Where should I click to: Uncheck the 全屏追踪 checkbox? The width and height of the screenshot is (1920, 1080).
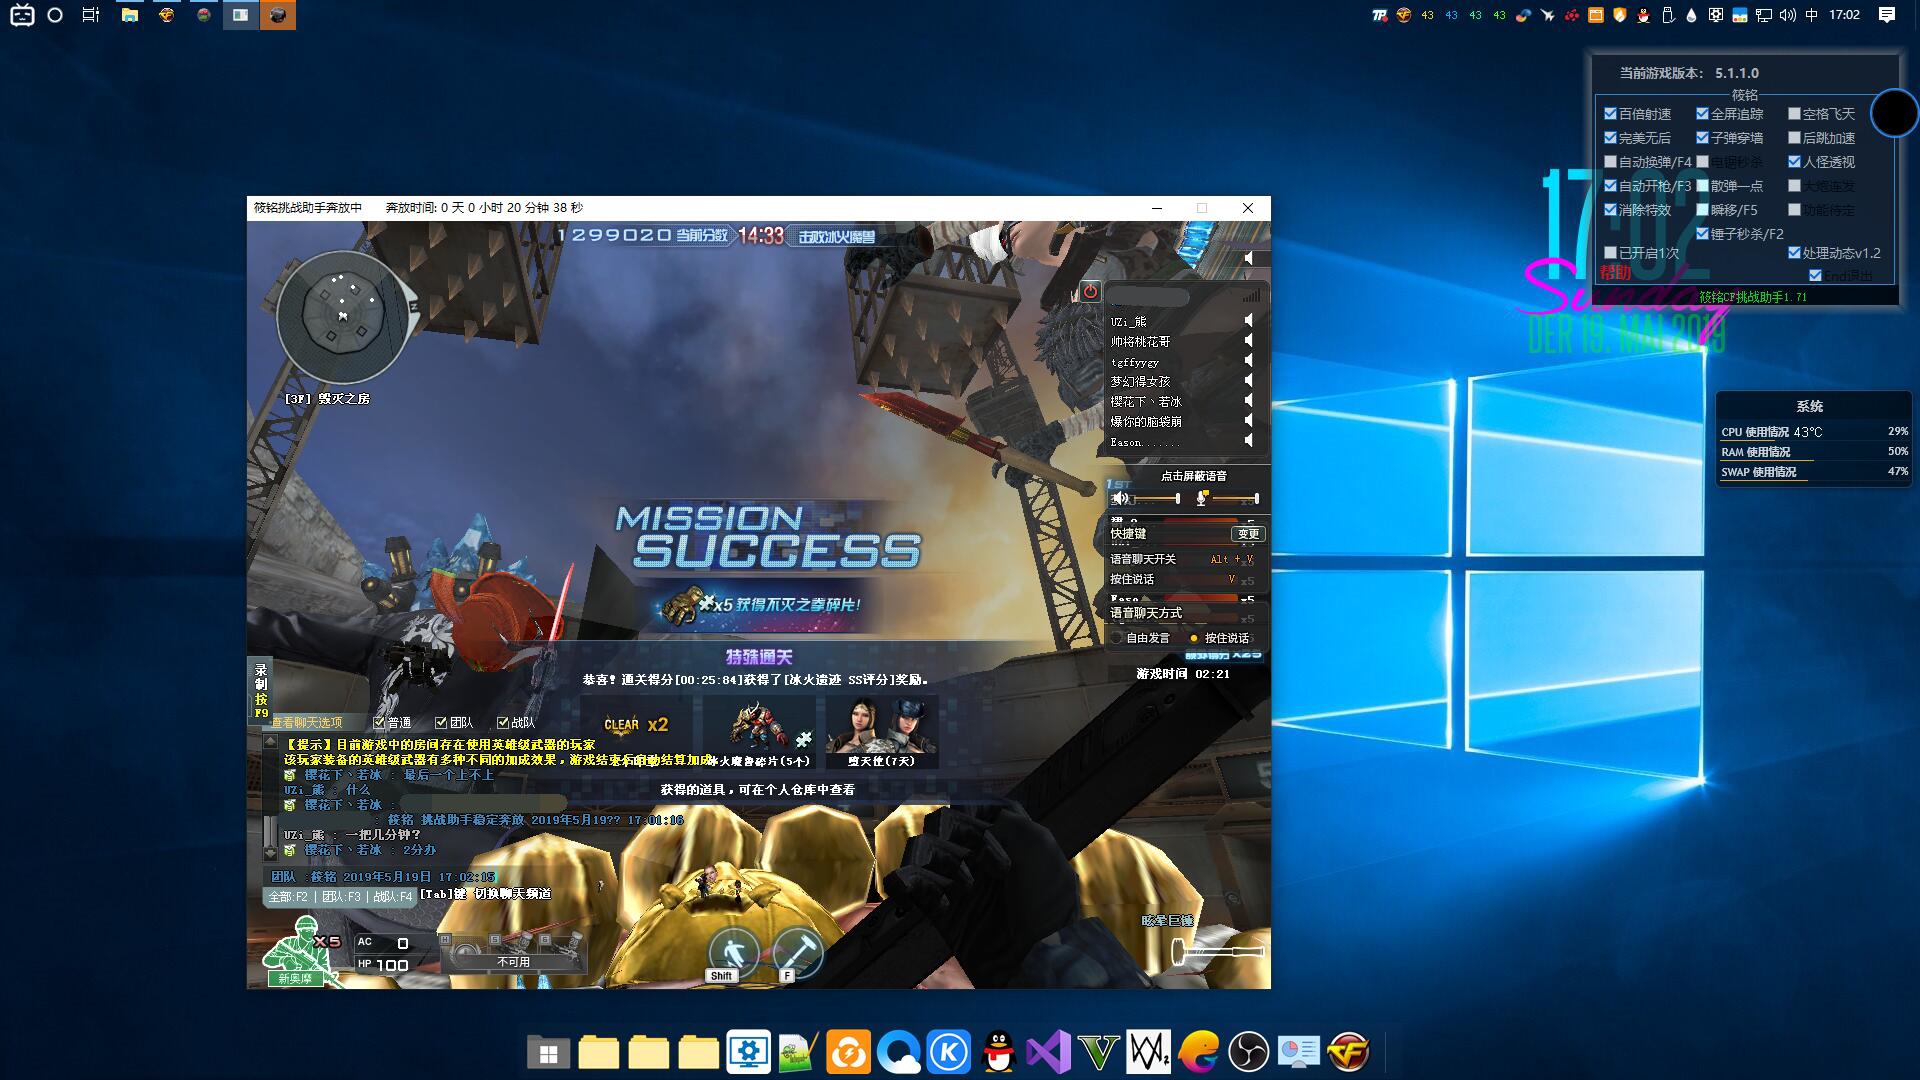pyautogui.click(x=1702, y=114)
